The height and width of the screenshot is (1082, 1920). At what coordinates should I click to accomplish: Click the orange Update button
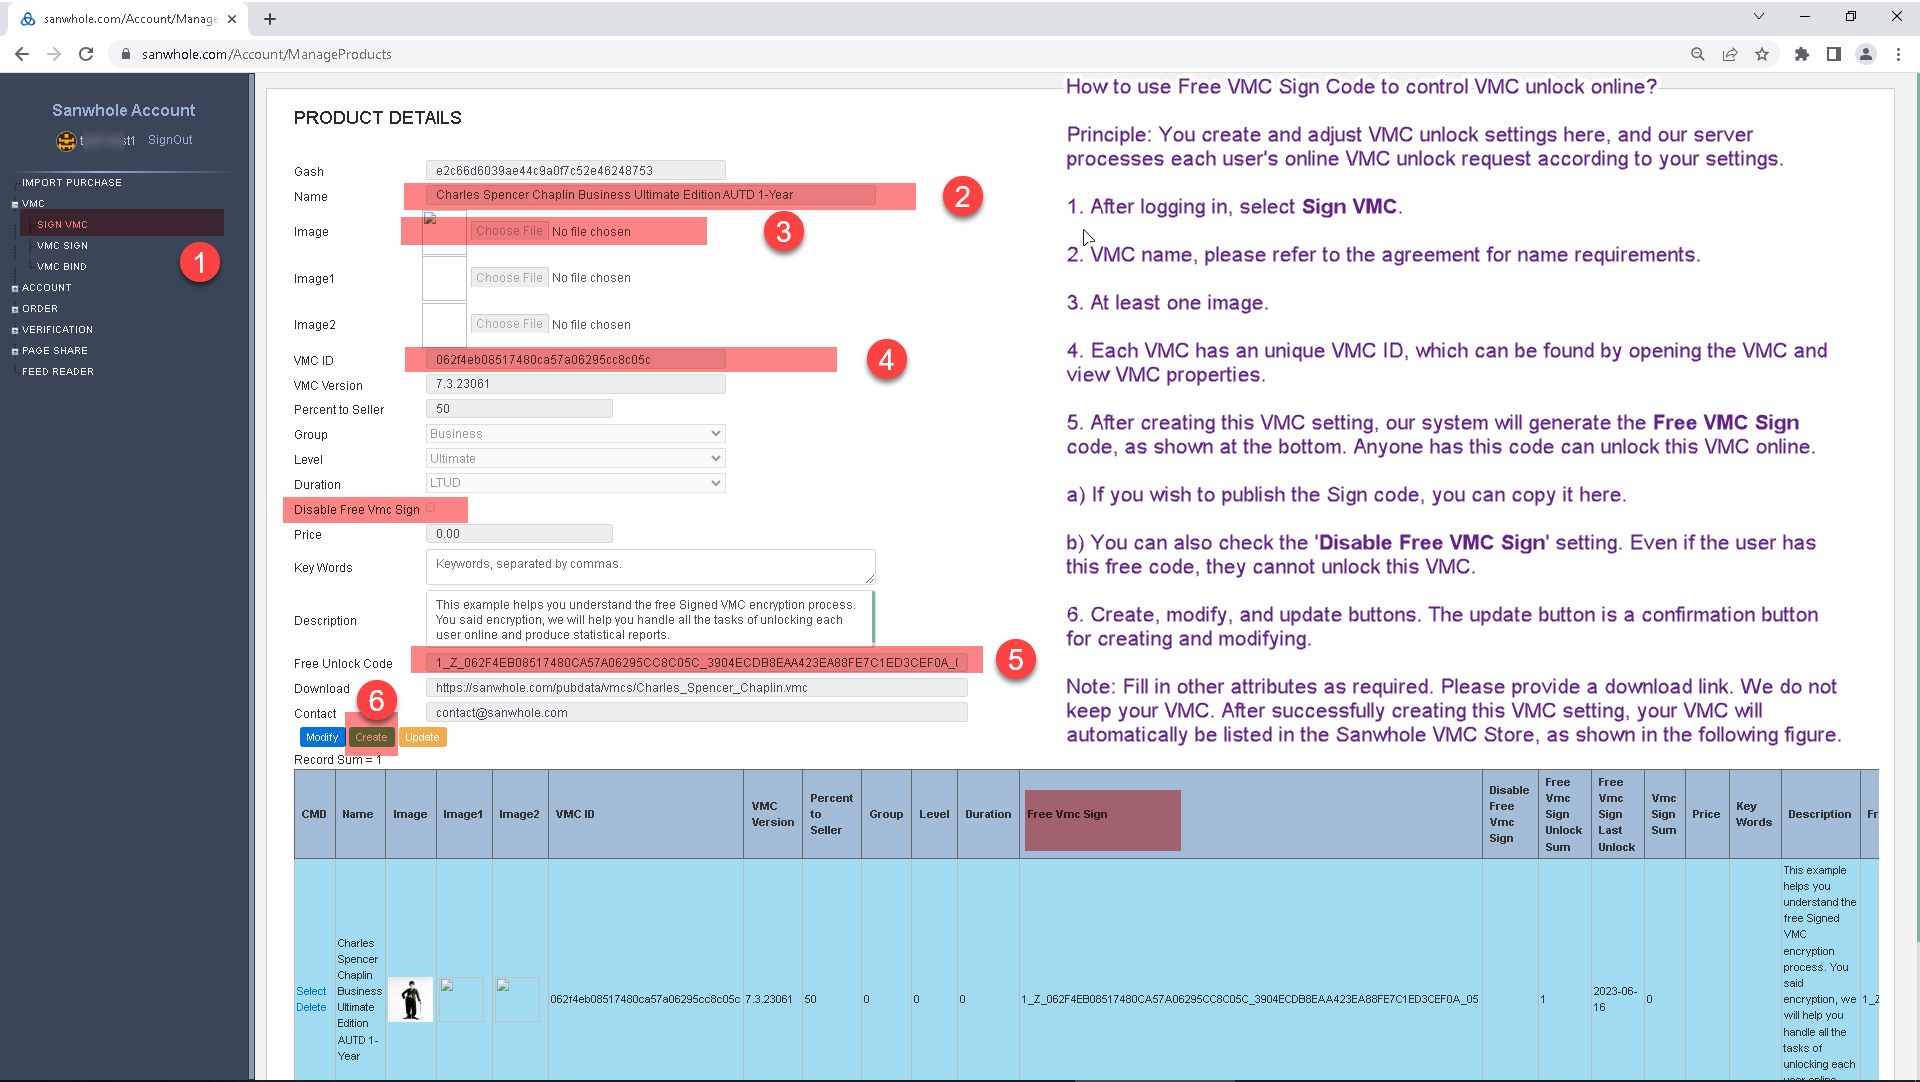422,737
